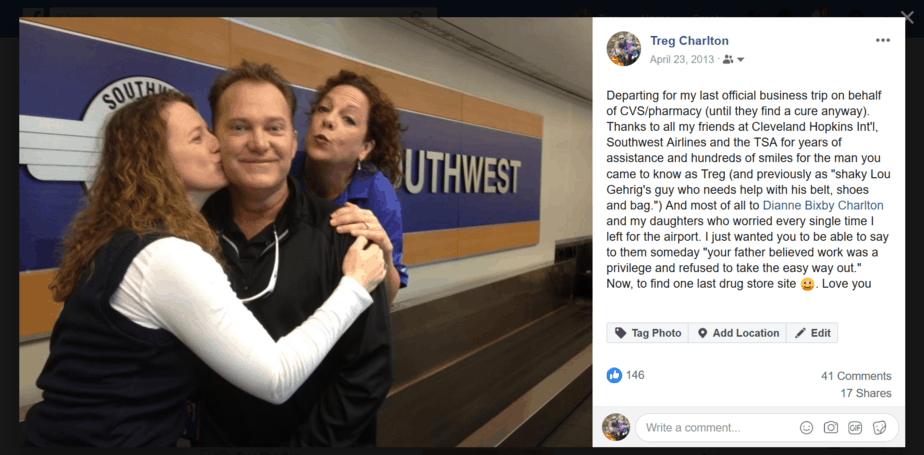View the 41 Comments
The width and height of the screenshot is (924, 455).
pos(856,376)
